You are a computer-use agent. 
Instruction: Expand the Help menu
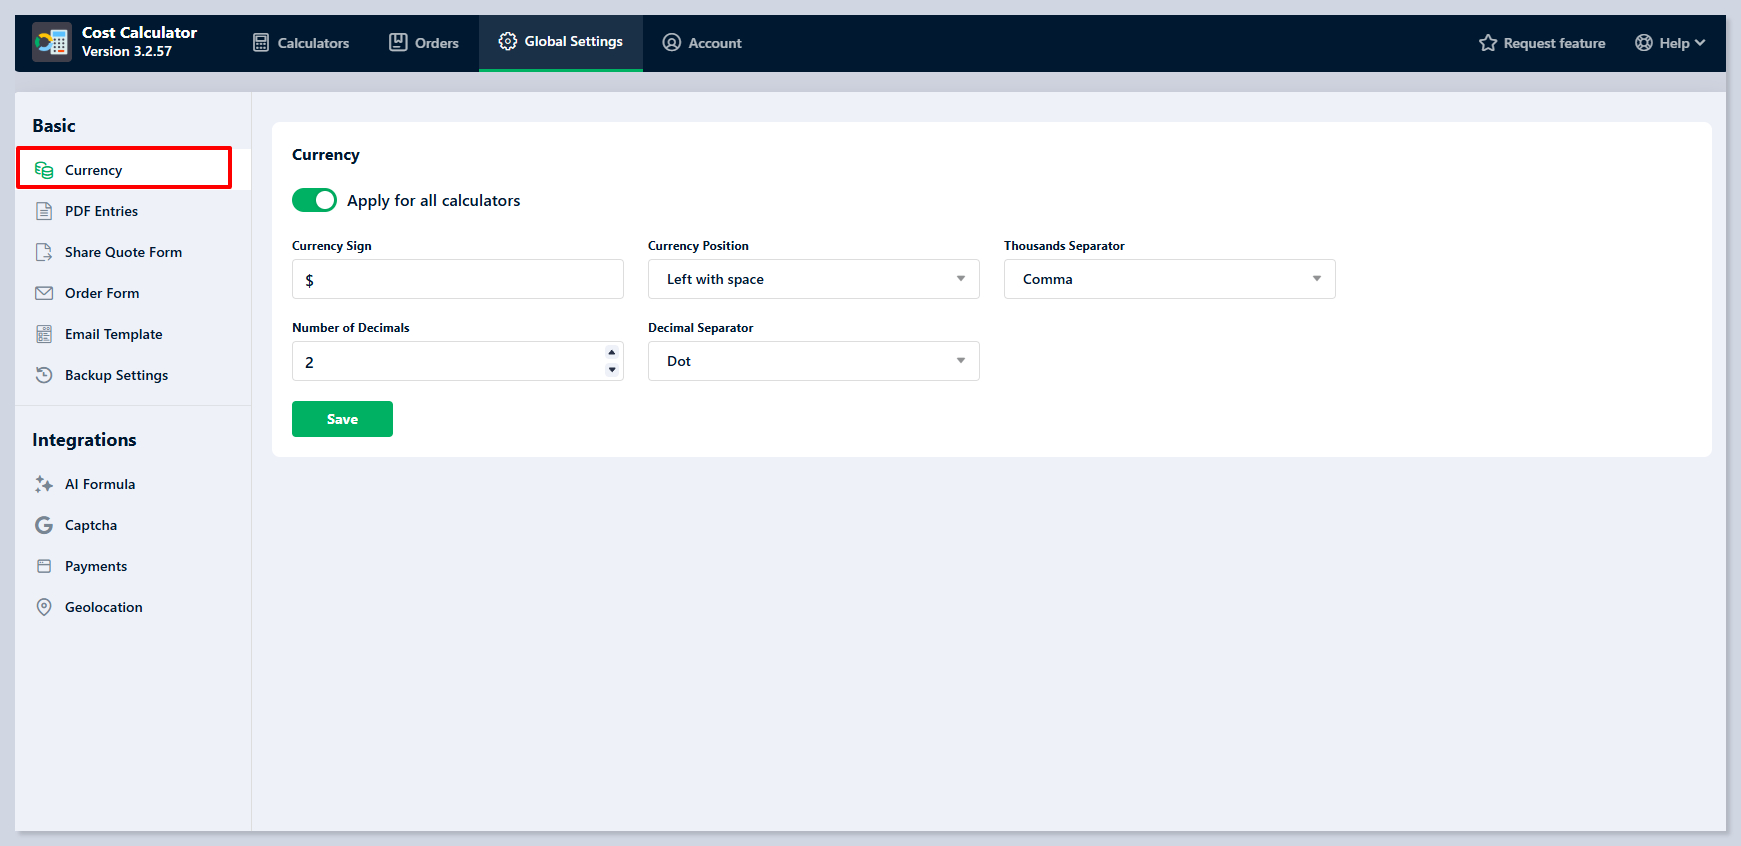[1670, 43]
